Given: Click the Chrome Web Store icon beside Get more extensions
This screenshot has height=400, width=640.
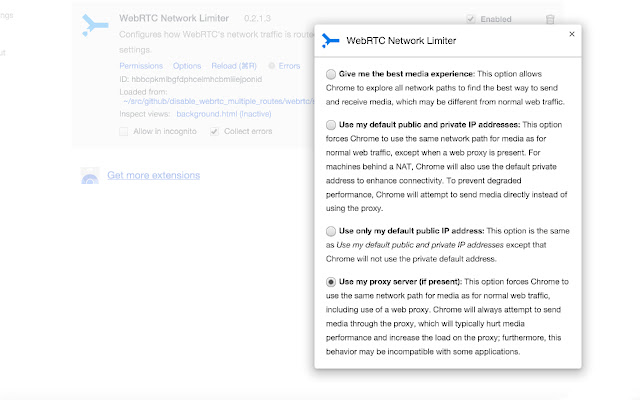Looking at the screenshot, I should (90, 176).
